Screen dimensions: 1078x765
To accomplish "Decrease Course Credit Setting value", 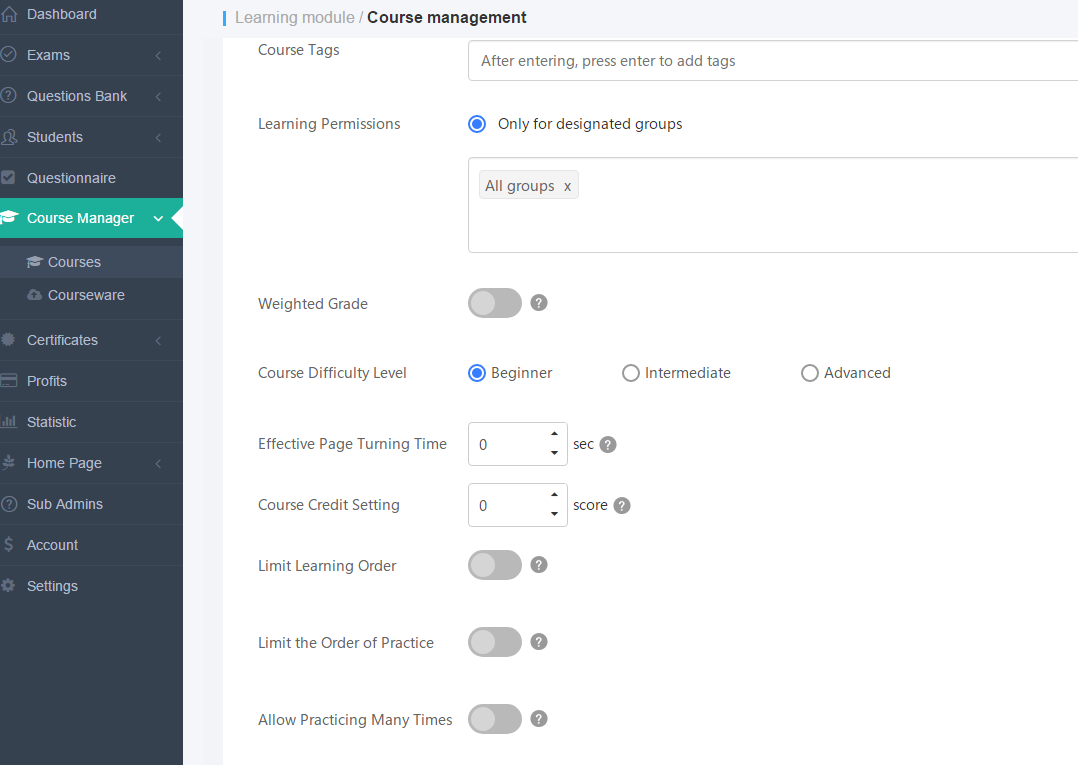I will point(554,514).
